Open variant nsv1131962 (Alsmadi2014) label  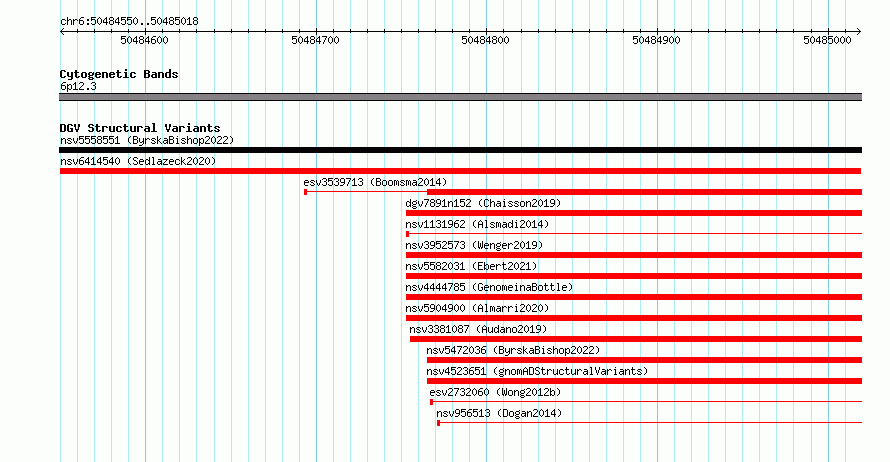[x=477, y=224]
